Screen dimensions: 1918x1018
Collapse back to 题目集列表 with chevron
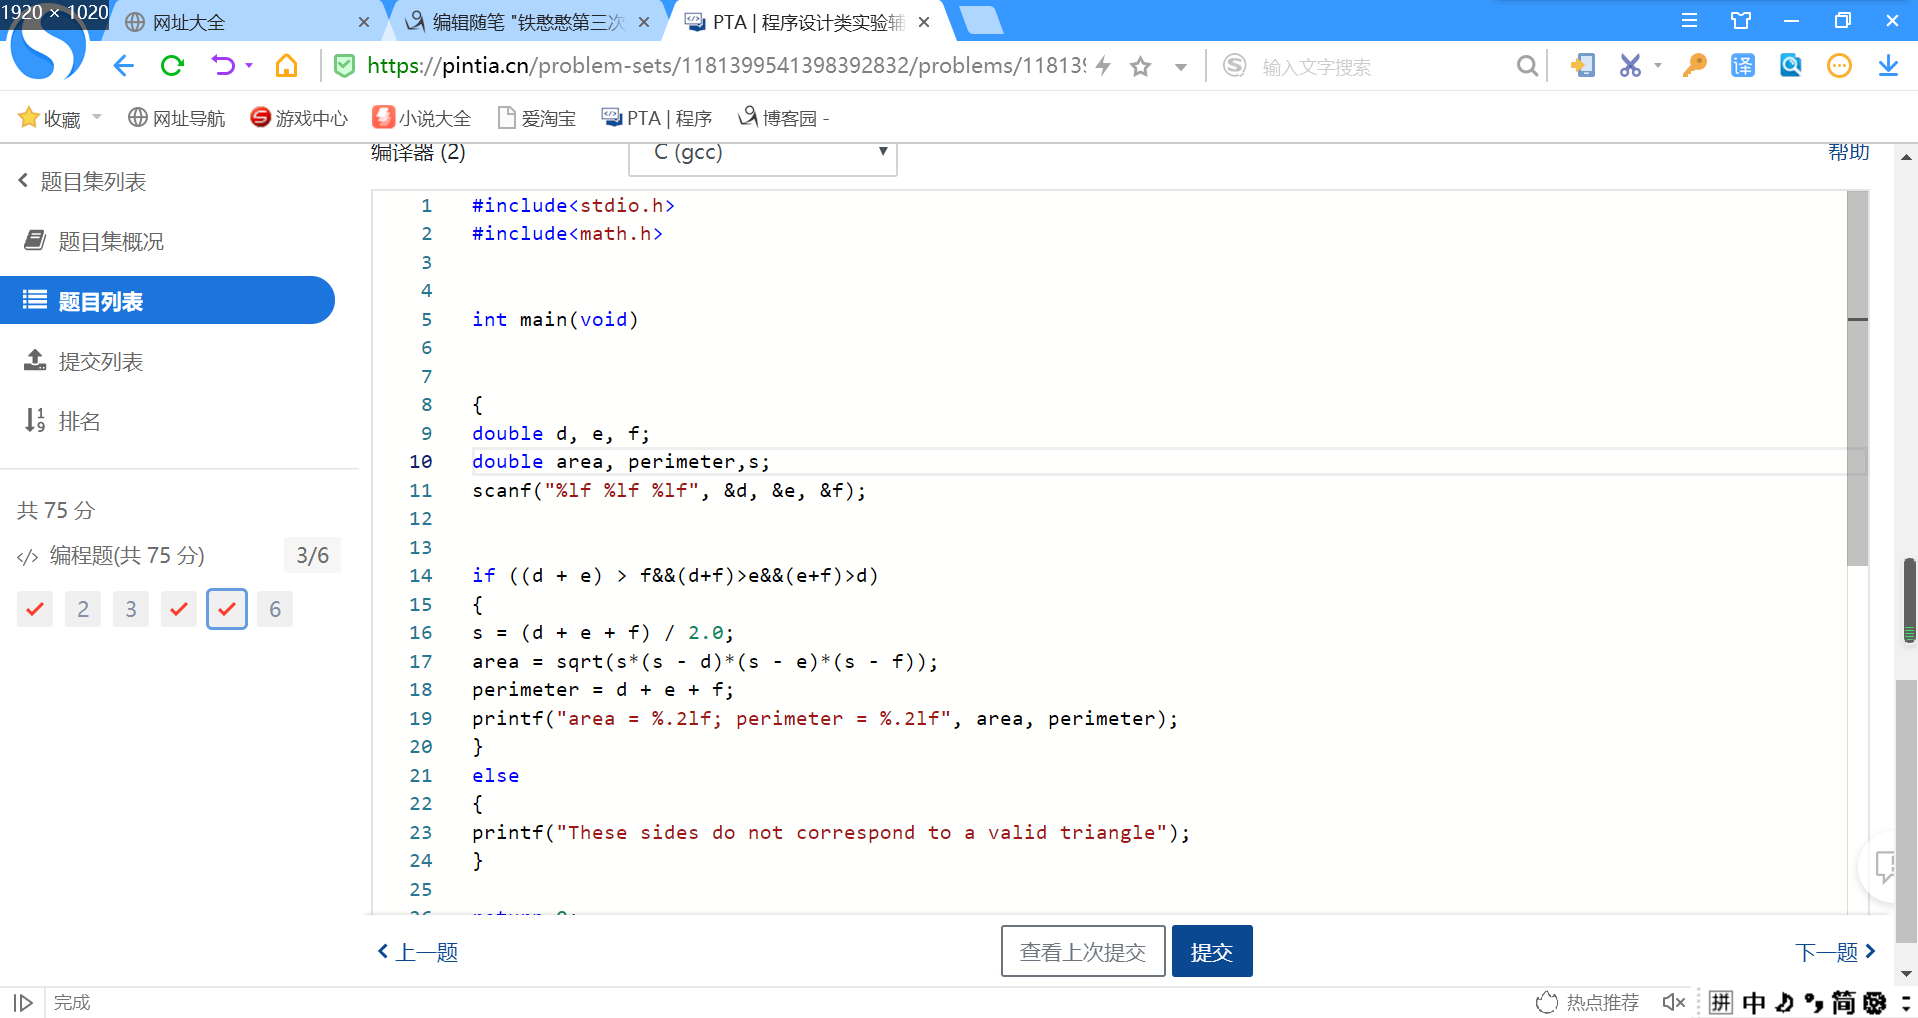(x=82, y=181)
